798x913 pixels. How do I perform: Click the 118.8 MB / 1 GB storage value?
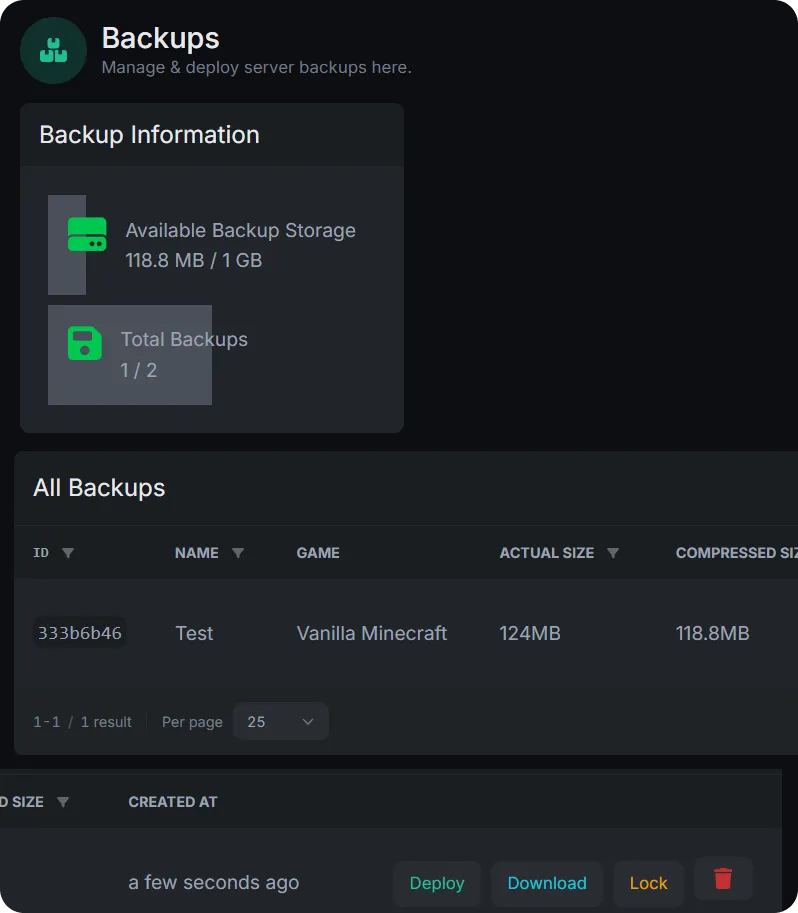(193, 260)
